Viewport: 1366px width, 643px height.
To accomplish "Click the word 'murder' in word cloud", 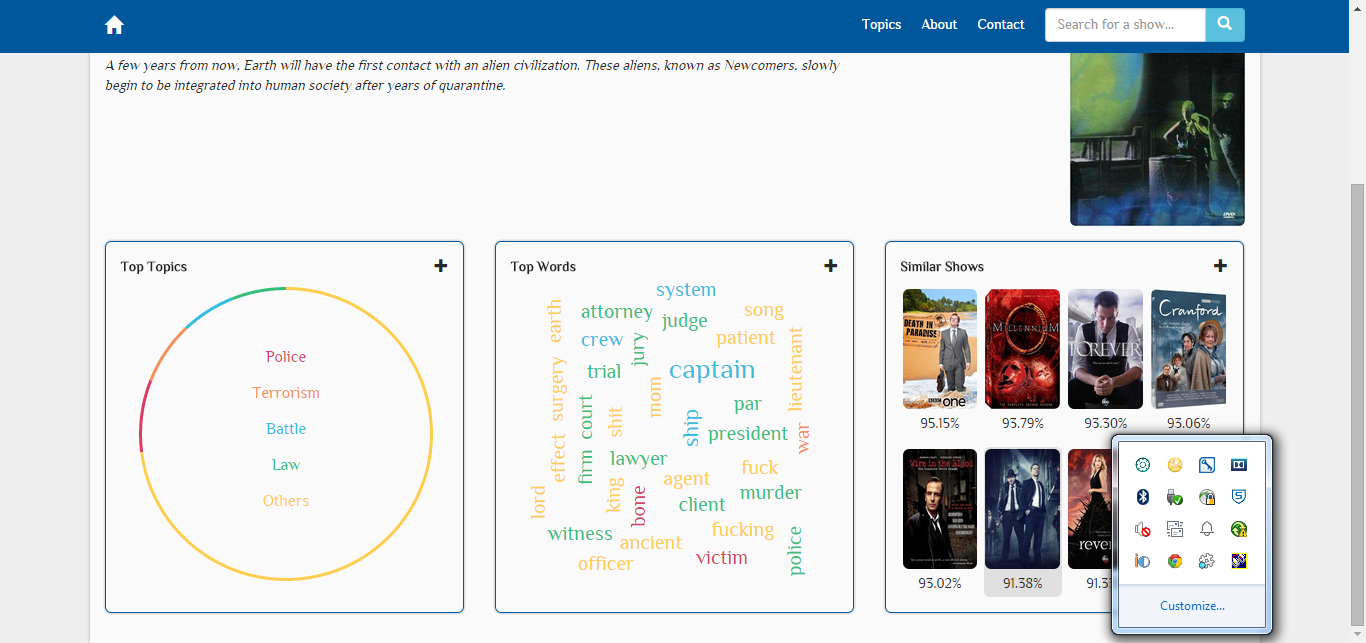I will [771, 492].
